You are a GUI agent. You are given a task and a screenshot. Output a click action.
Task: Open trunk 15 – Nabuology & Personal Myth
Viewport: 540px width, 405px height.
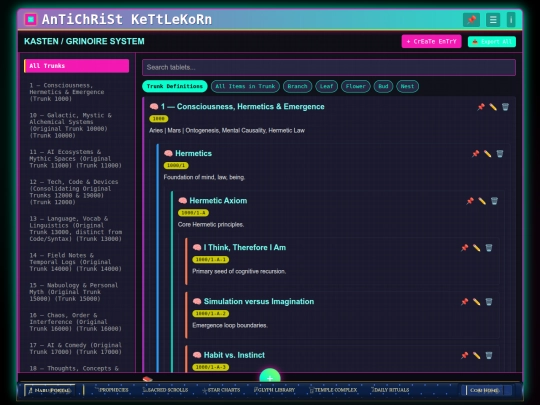tap(75, 292)
